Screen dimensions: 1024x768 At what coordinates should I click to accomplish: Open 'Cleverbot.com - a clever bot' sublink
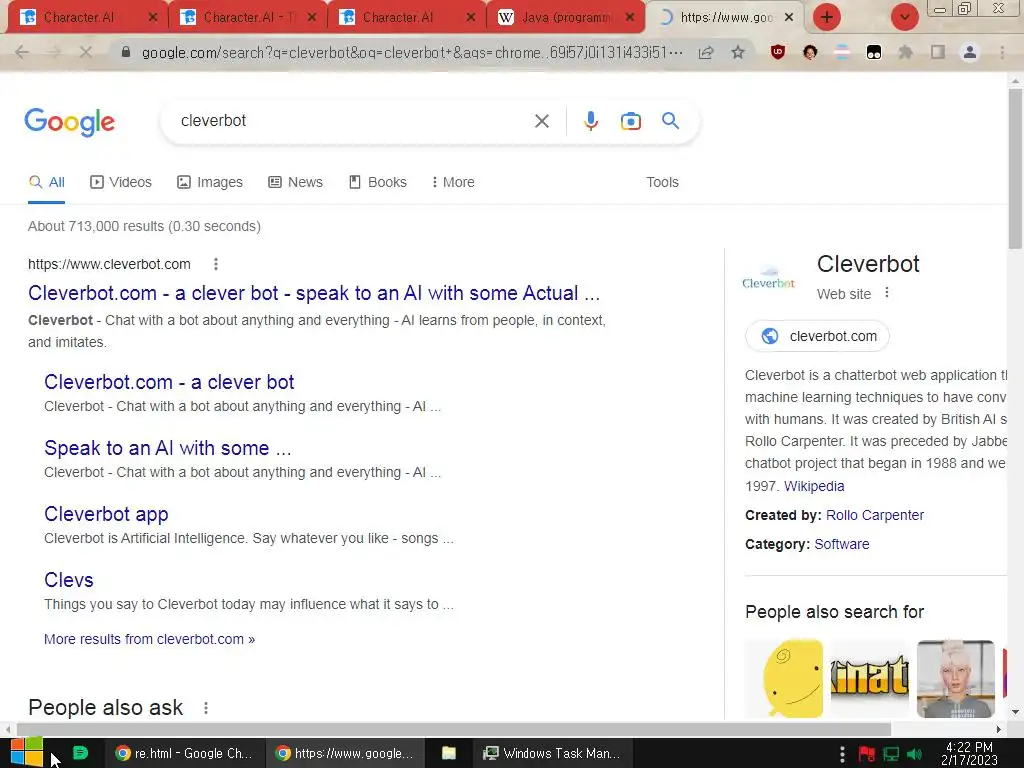click(169, 382)
